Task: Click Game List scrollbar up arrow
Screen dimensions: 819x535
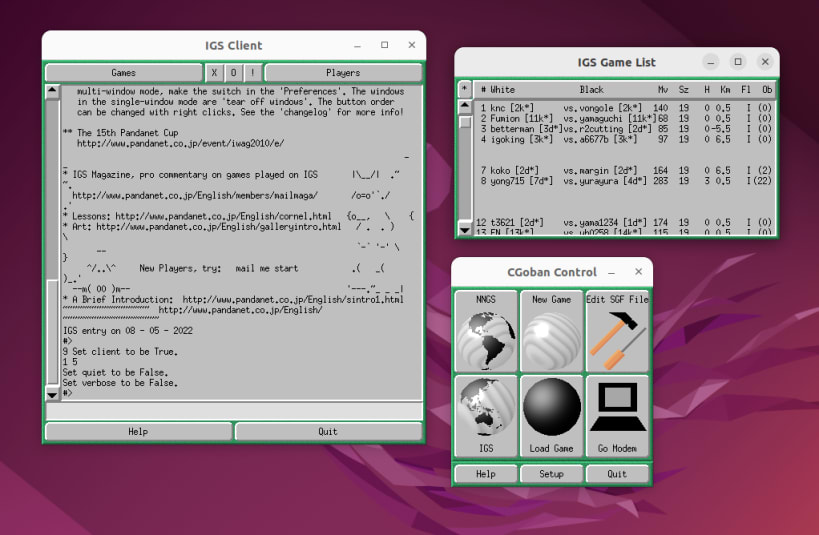Action: [465, 107]
